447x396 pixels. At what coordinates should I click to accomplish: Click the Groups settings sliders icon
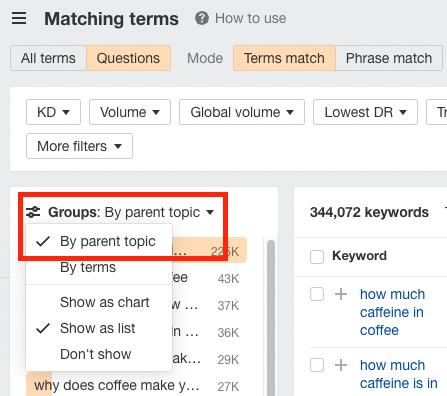click(x=33, y=212)
